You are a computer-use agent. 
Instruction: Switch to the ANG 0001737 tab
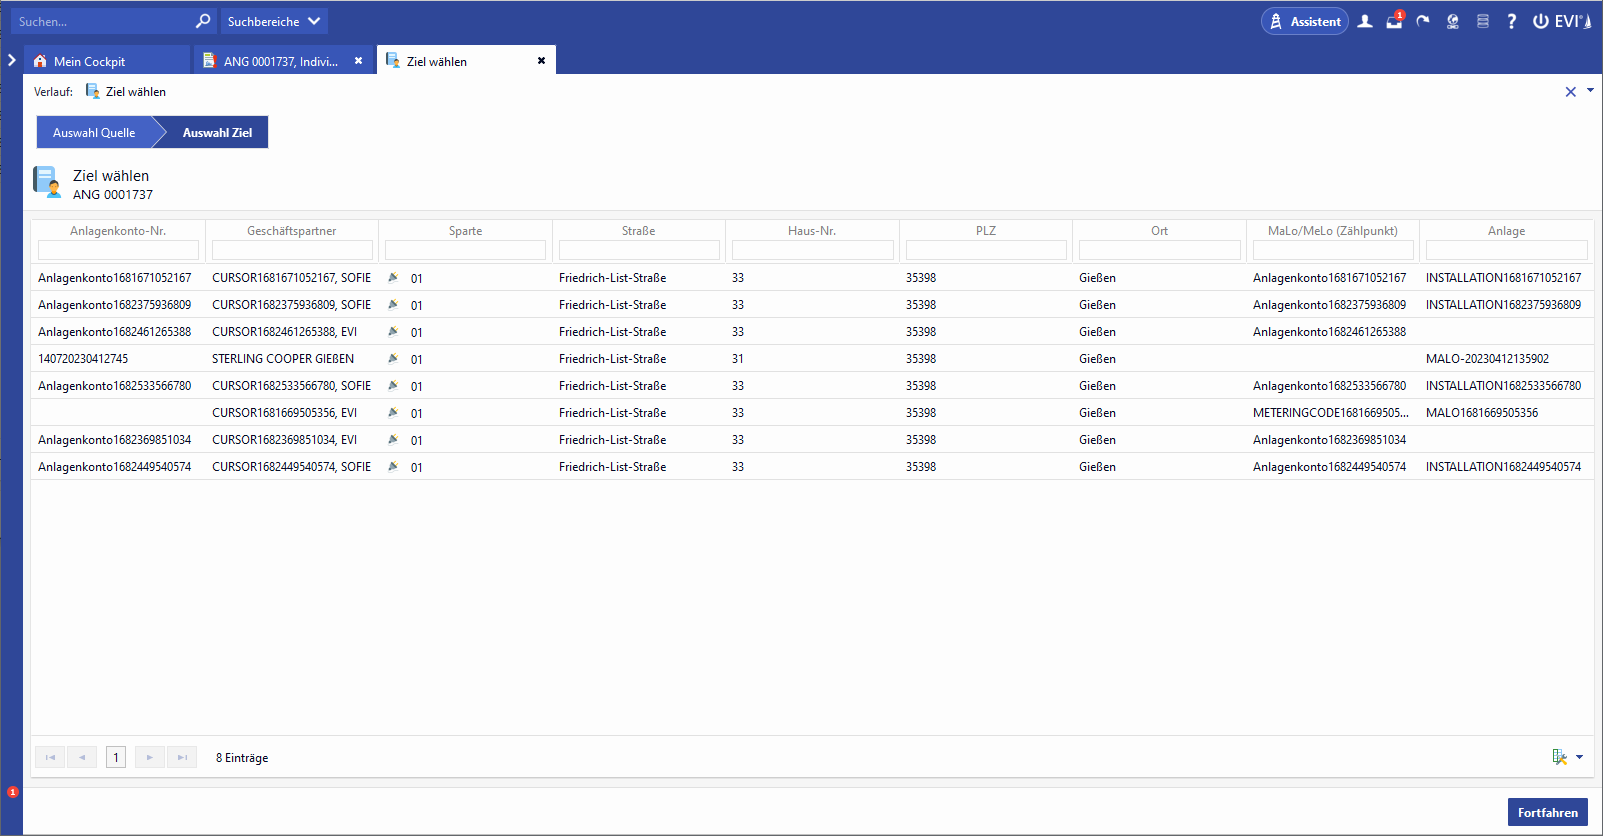tap(280, 61)
